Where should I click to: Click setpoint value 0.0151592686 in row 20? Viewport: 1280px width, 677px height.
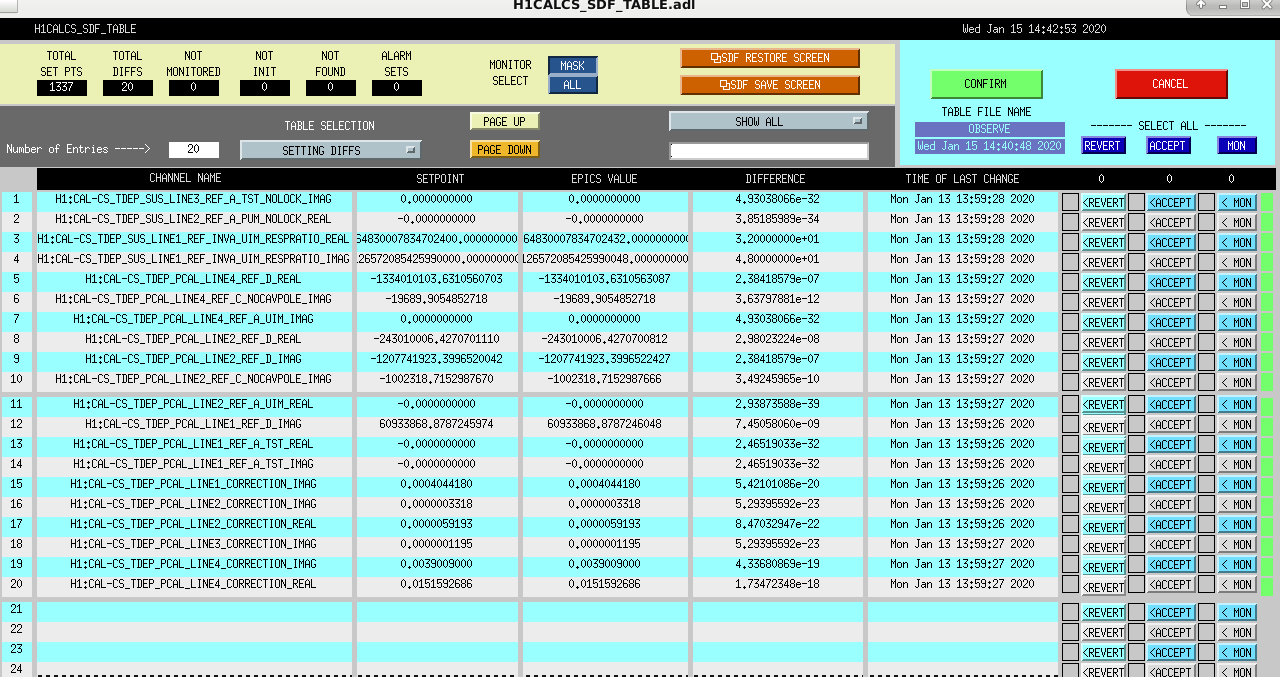click(438, 583)
